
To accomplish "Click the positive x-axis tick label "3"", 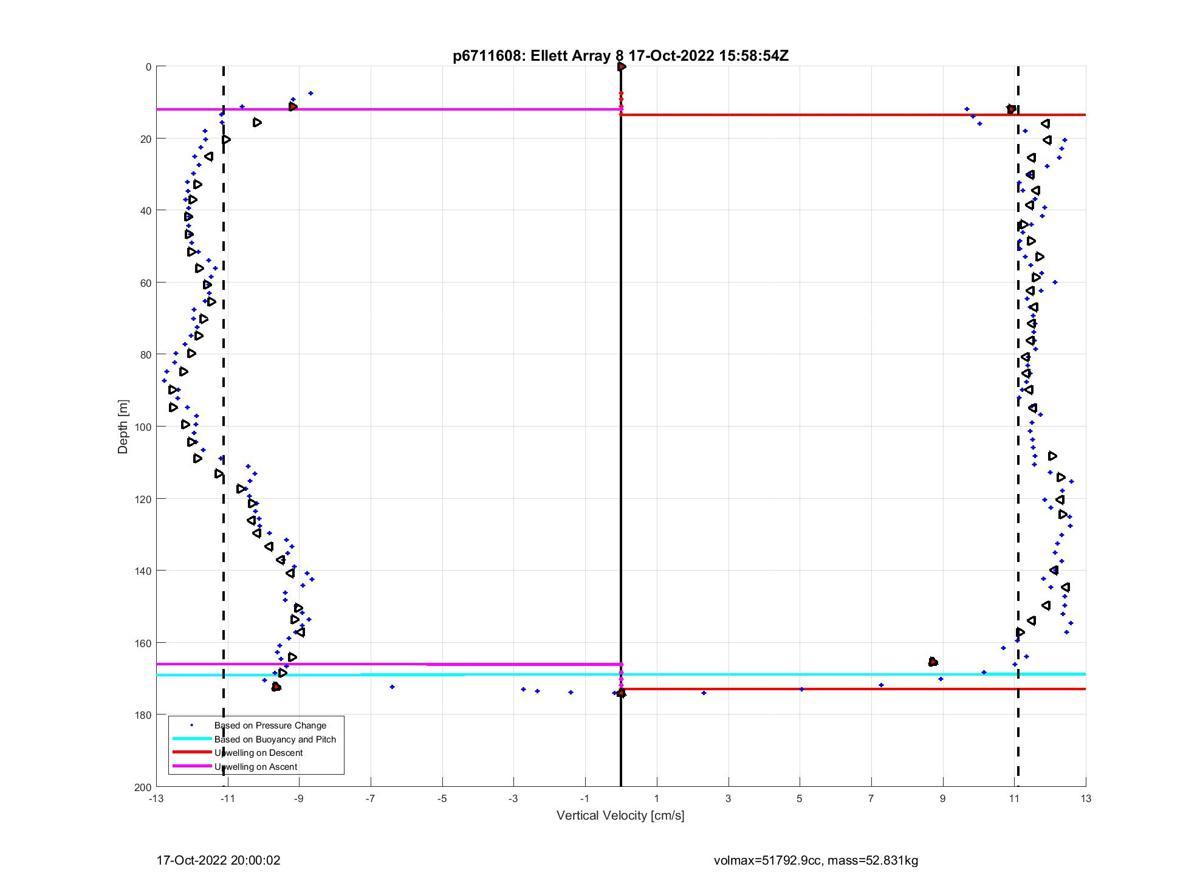I will click(728, 798).
